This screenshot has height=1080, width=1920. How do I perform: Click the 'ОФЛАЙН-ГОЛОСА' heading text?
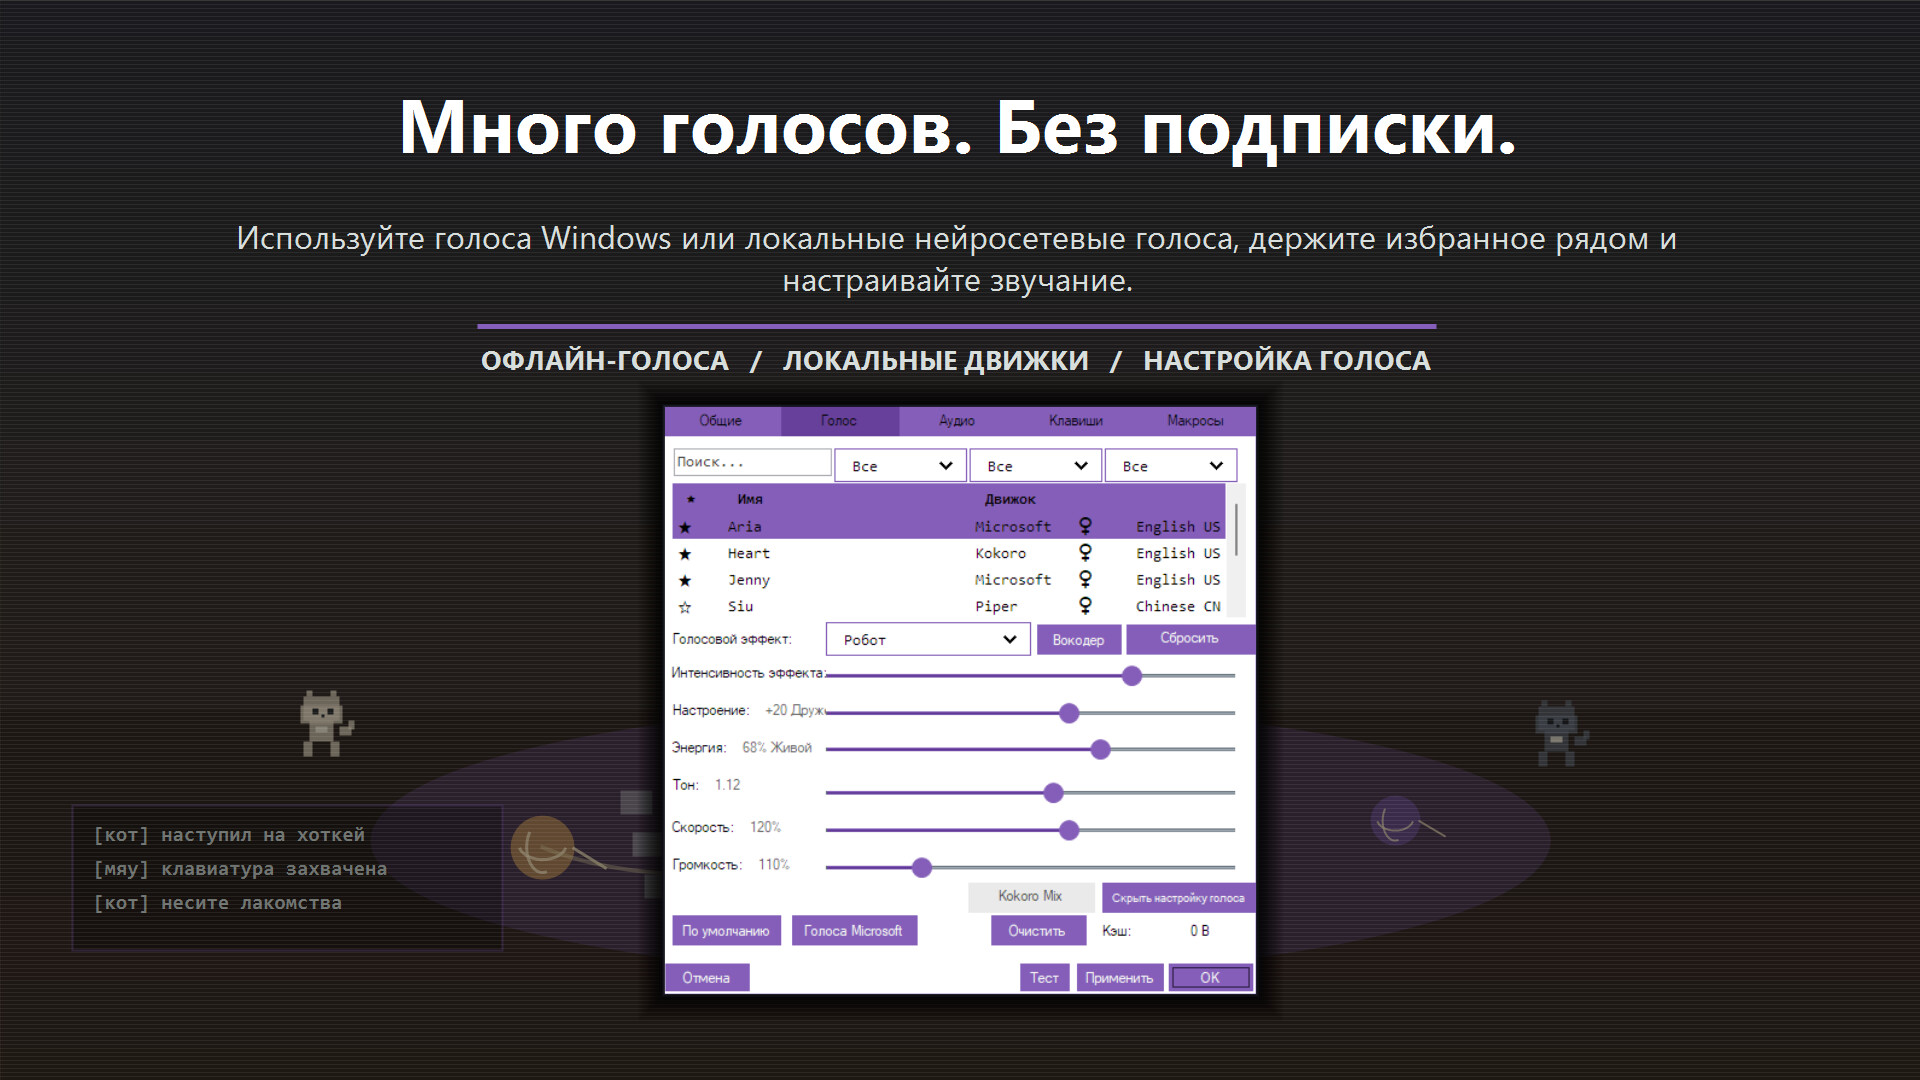coord(605,361)
